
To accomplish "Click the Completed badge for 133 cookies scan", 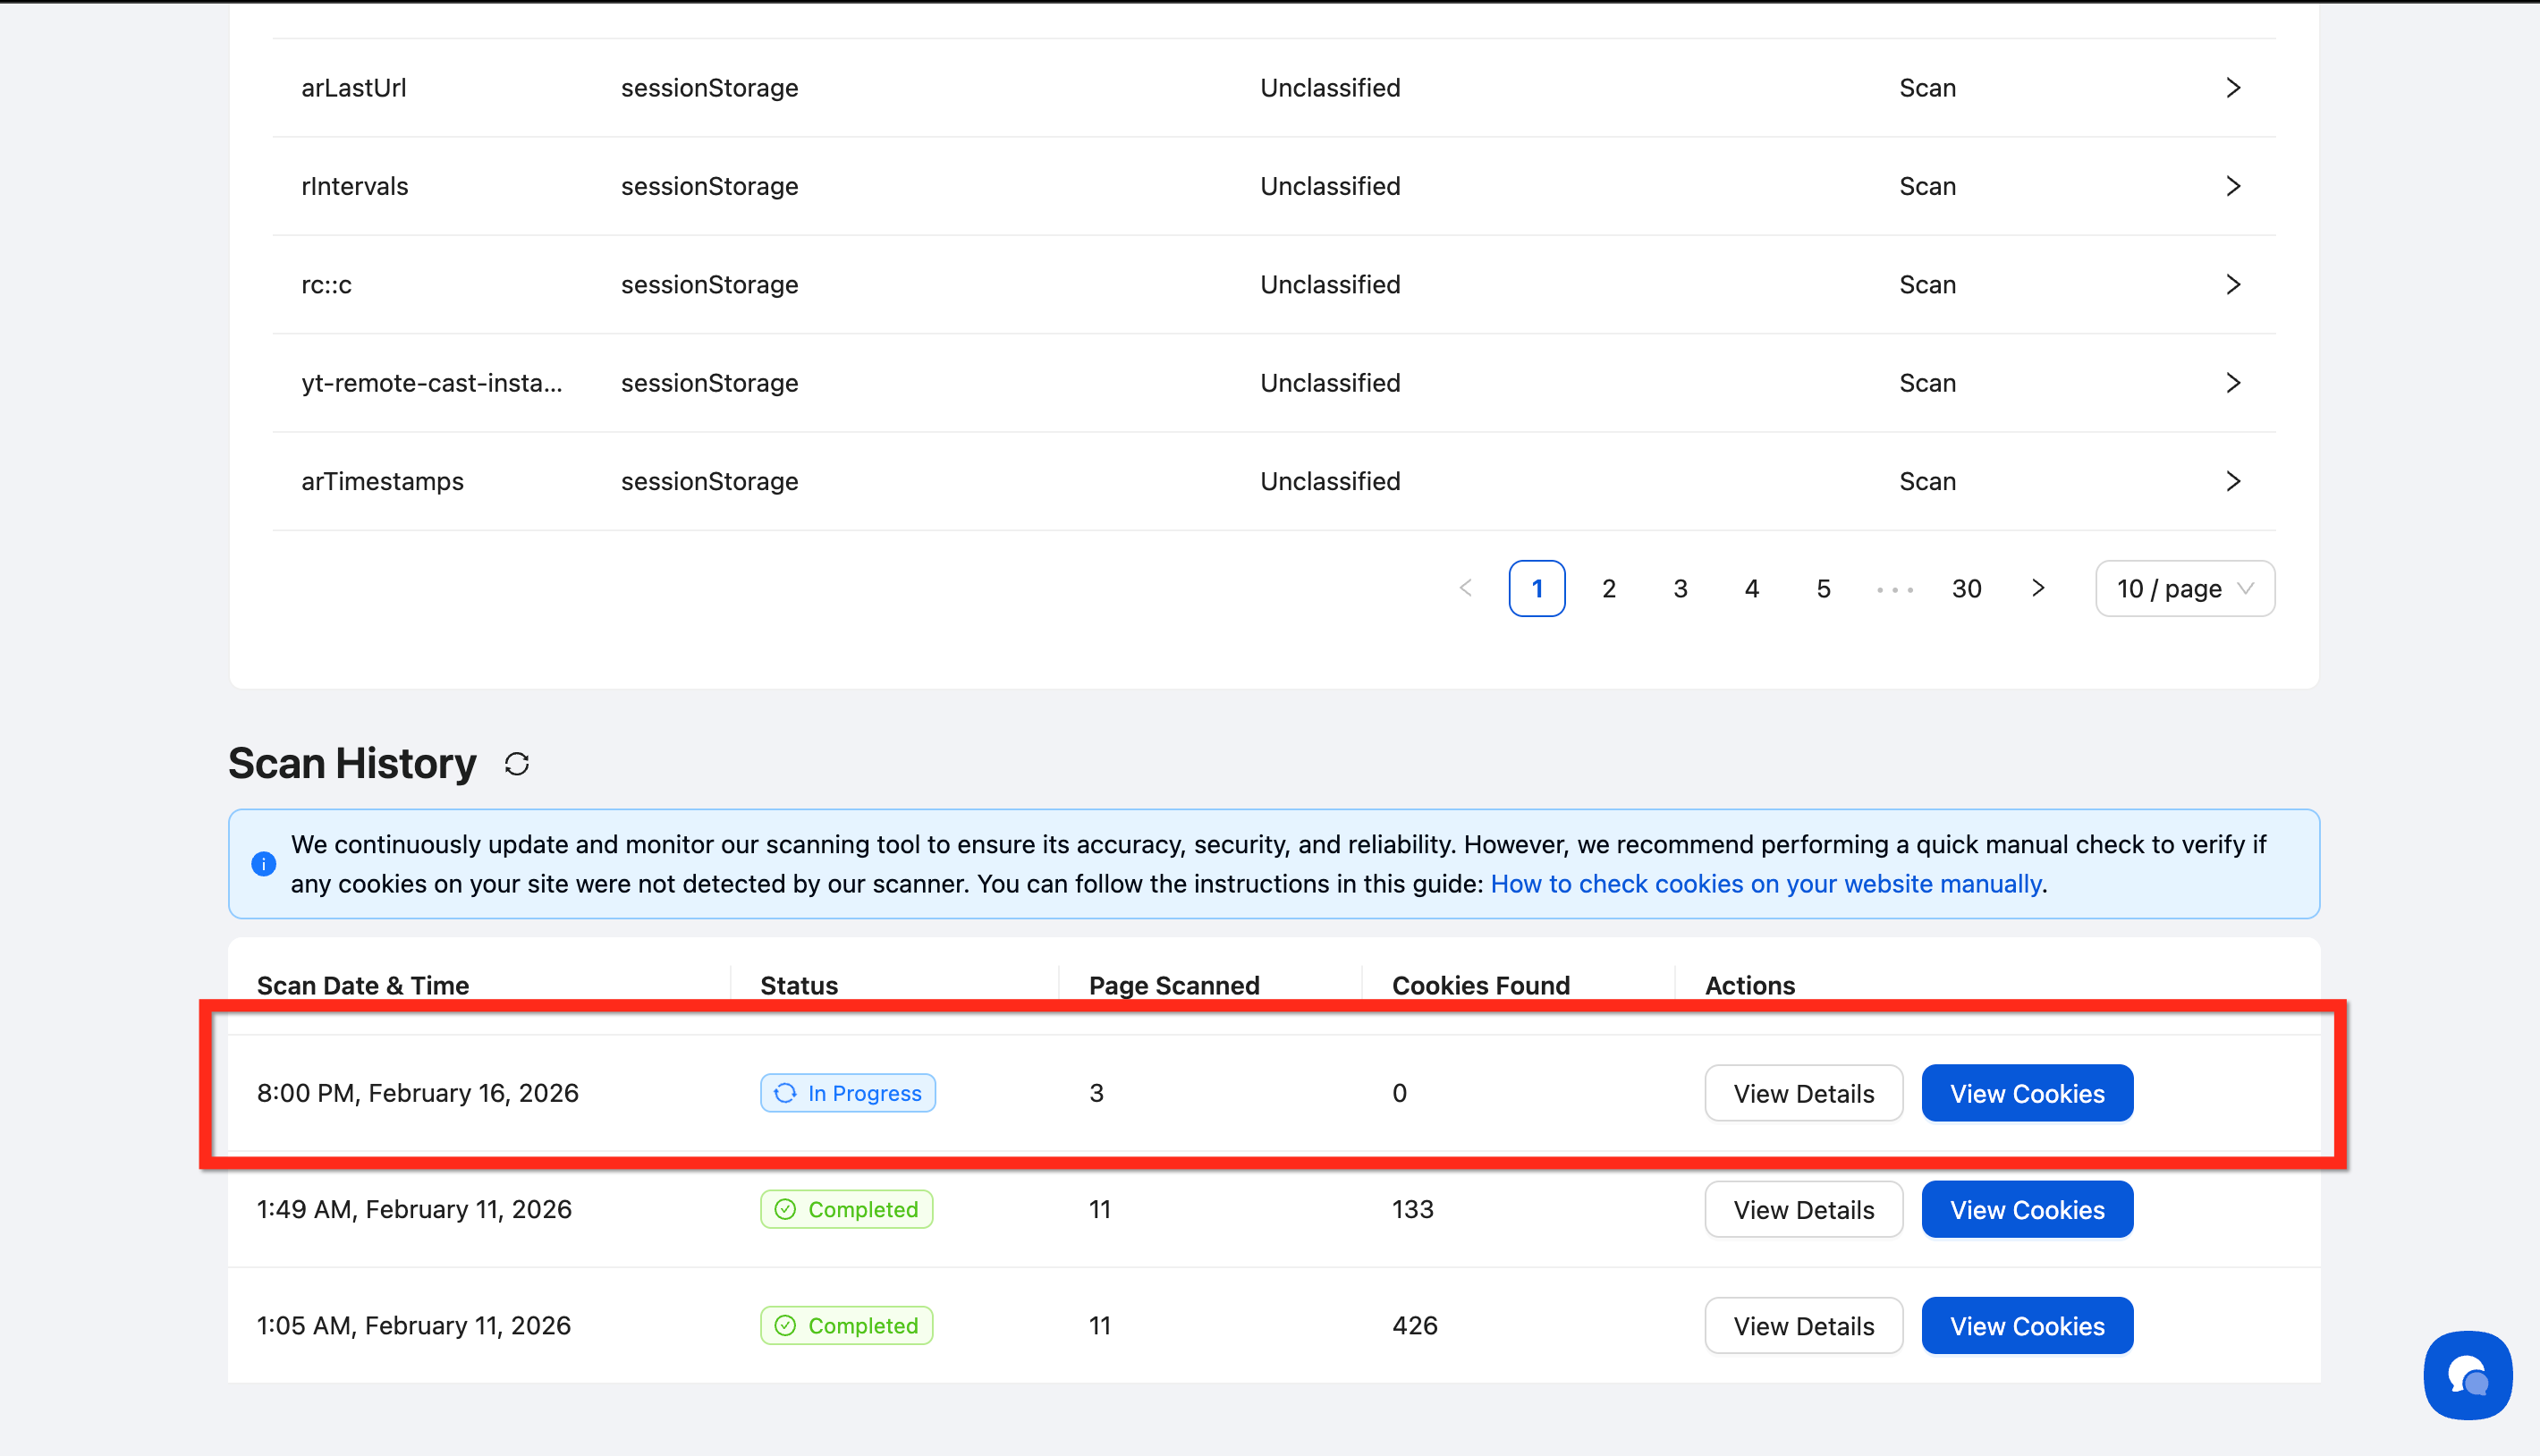I will tap(846, 1209).
